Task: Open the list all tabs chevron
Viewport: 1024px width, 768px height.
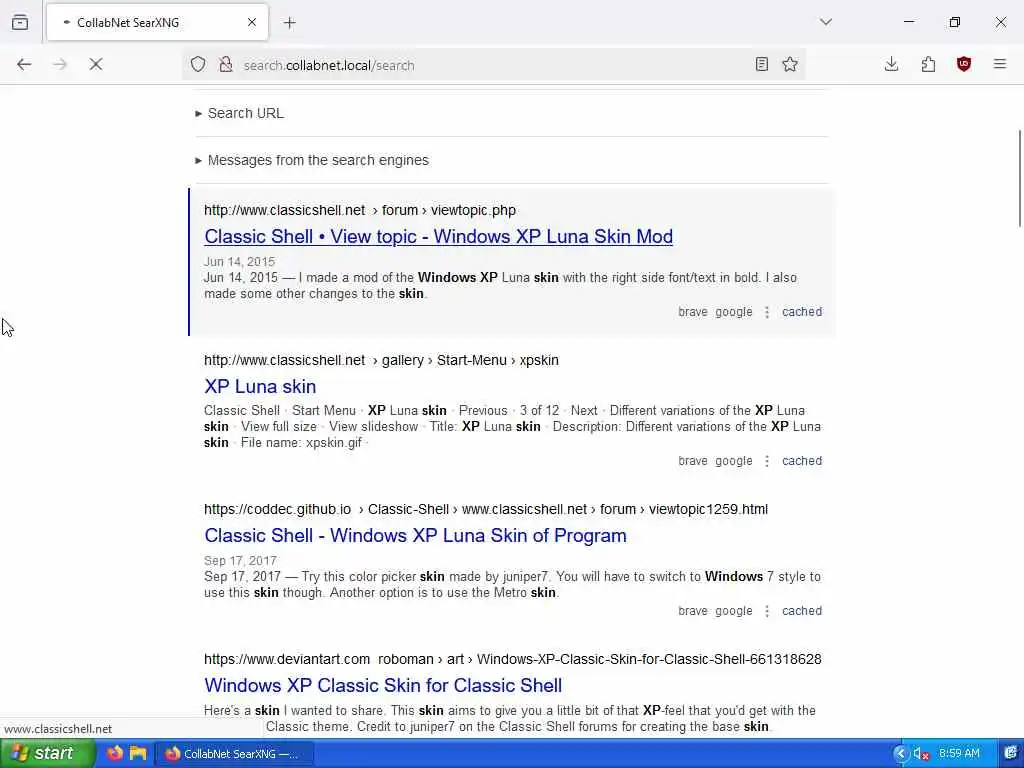Action: pos(826,22)
